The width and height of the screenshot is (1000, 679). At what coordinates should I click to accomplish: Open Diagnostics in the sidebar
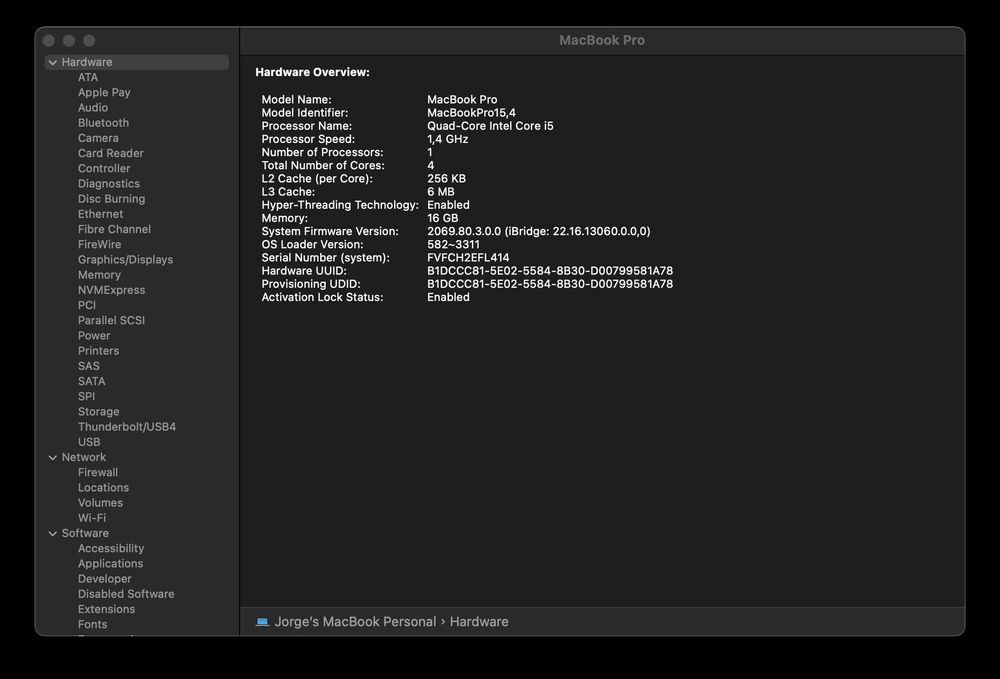109,184
